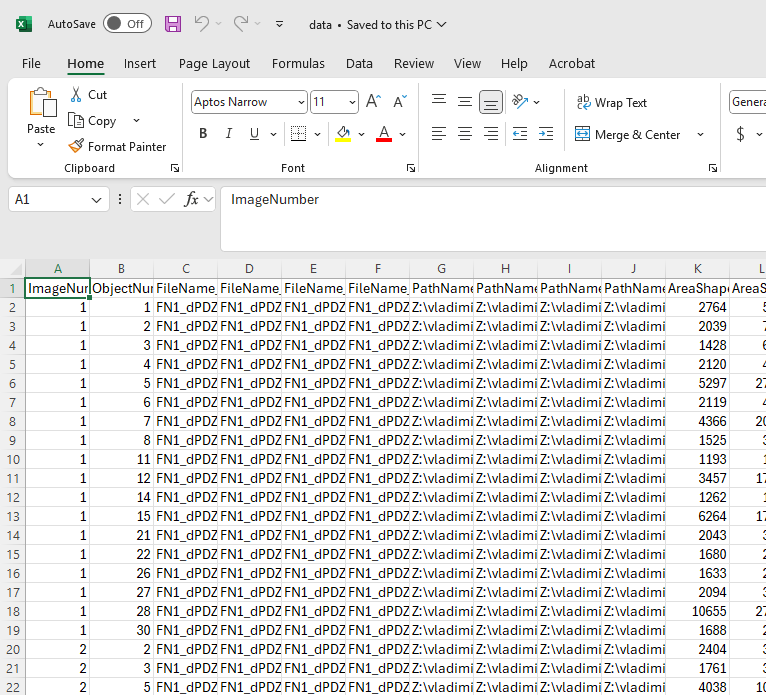Toggle the AutoSave switch
The image size is (766, 695).
[x=127, y=24]
